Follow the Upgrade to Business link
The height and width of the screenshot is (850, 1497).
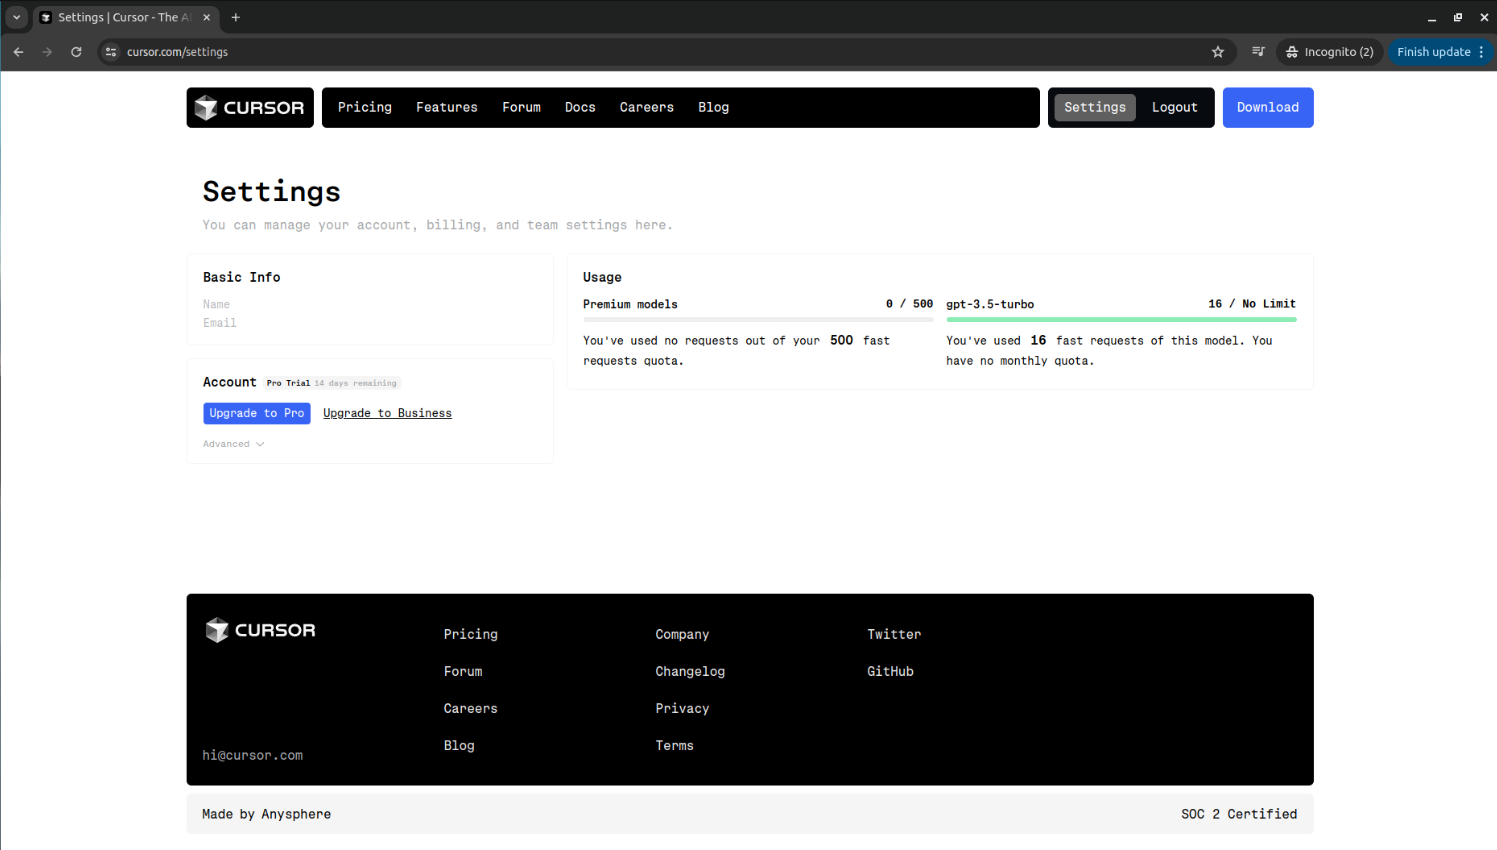(388, 413)
